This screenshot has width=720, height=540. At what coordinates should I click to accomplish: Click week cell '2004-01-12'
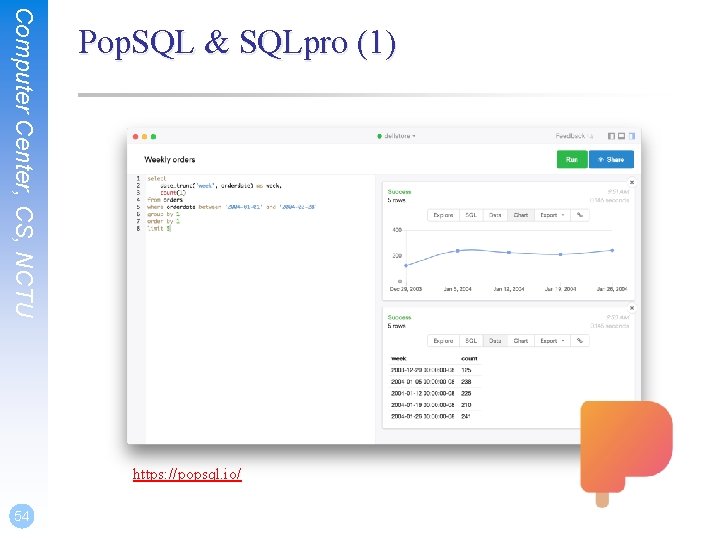[x=422, y=393]
